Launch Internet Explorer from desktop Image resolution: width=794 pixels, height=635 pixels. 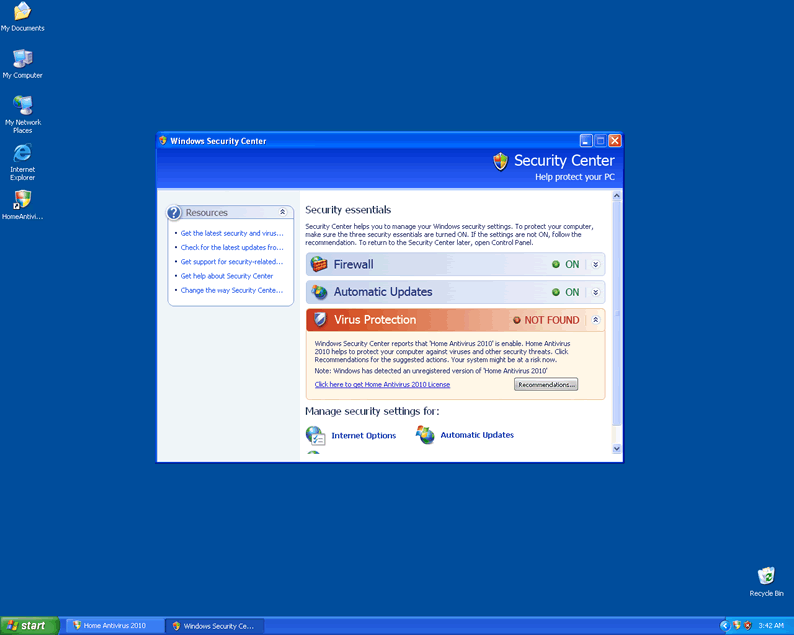(22, 153)
